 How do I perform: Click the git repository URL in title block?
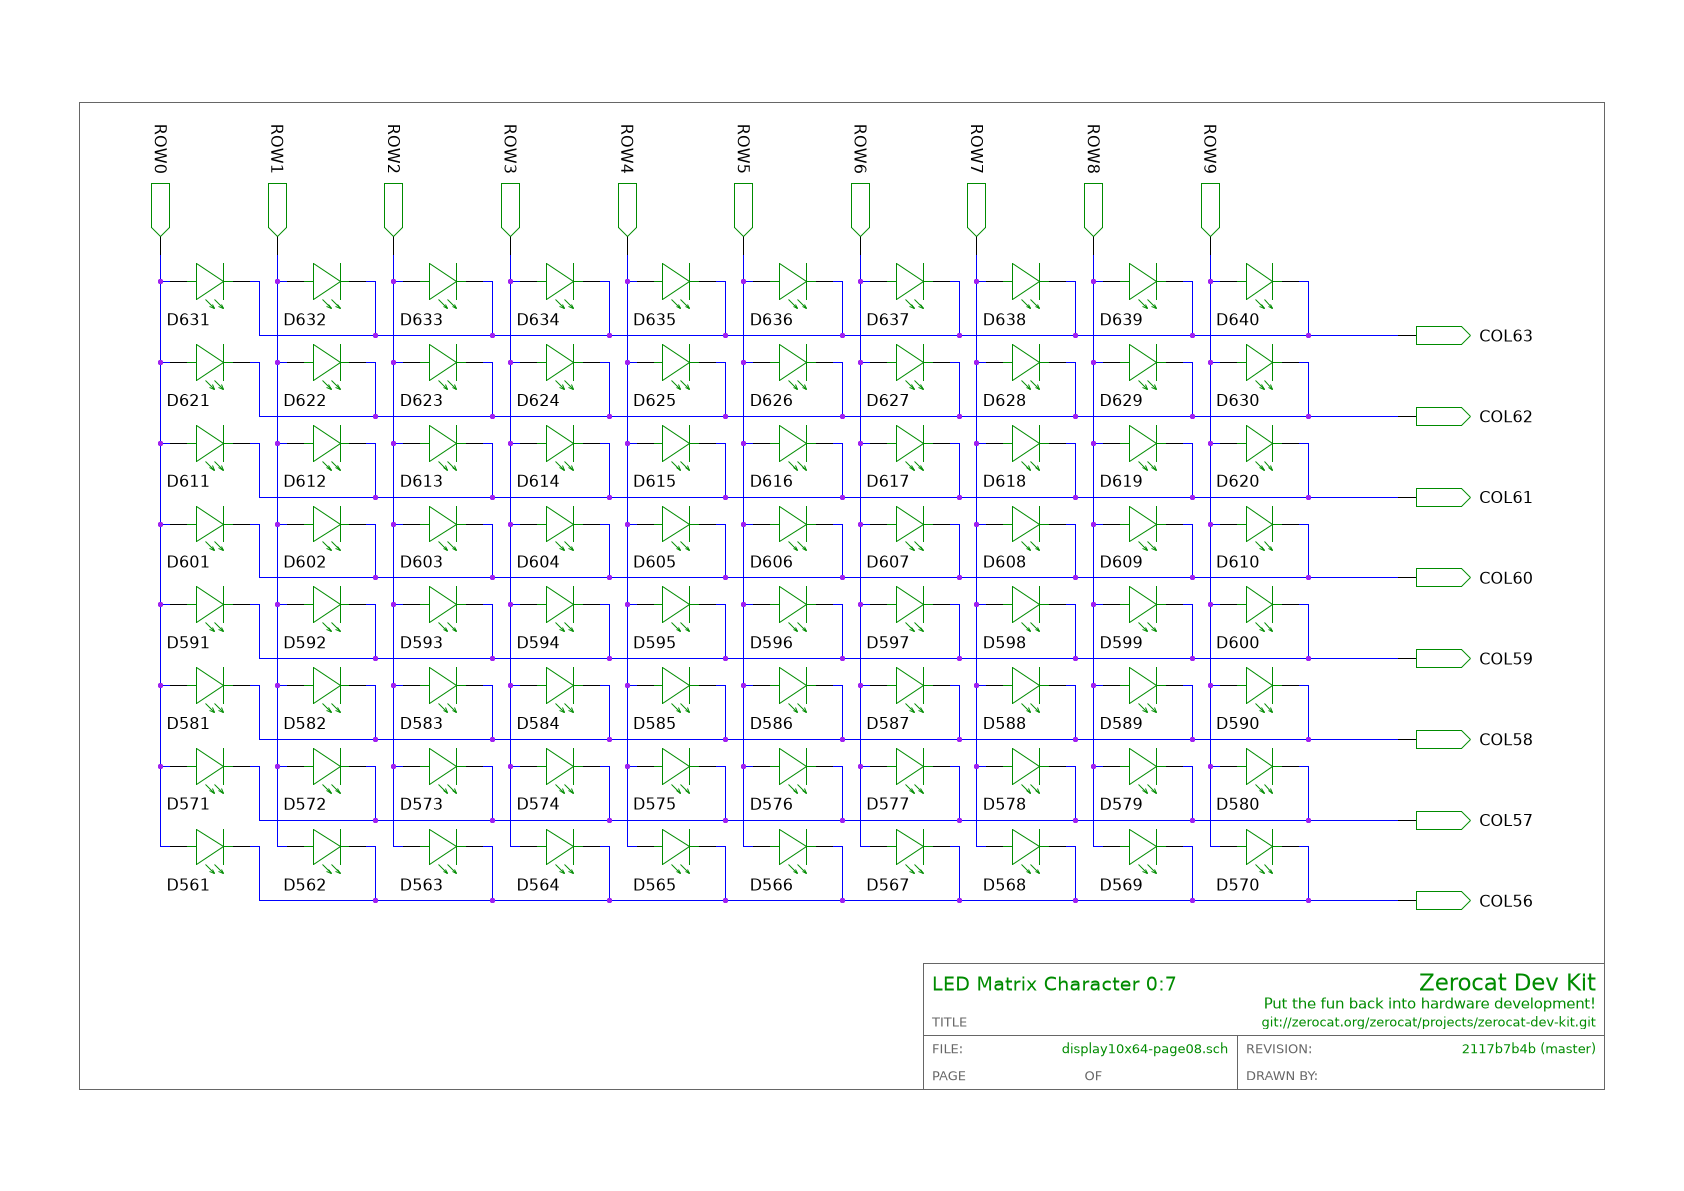coord(1428,1023)
